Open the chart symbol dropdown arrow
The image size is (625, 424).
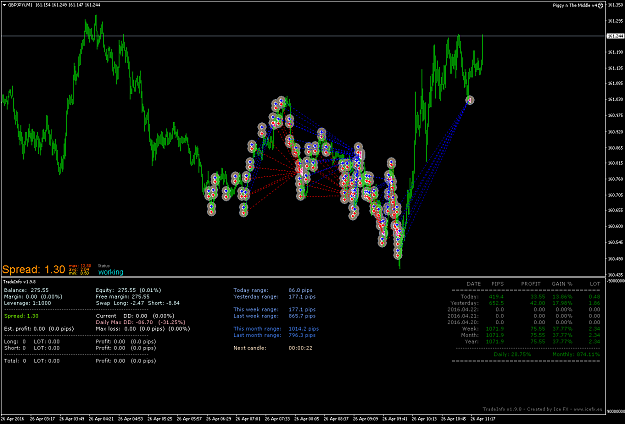tap(4, 5)
